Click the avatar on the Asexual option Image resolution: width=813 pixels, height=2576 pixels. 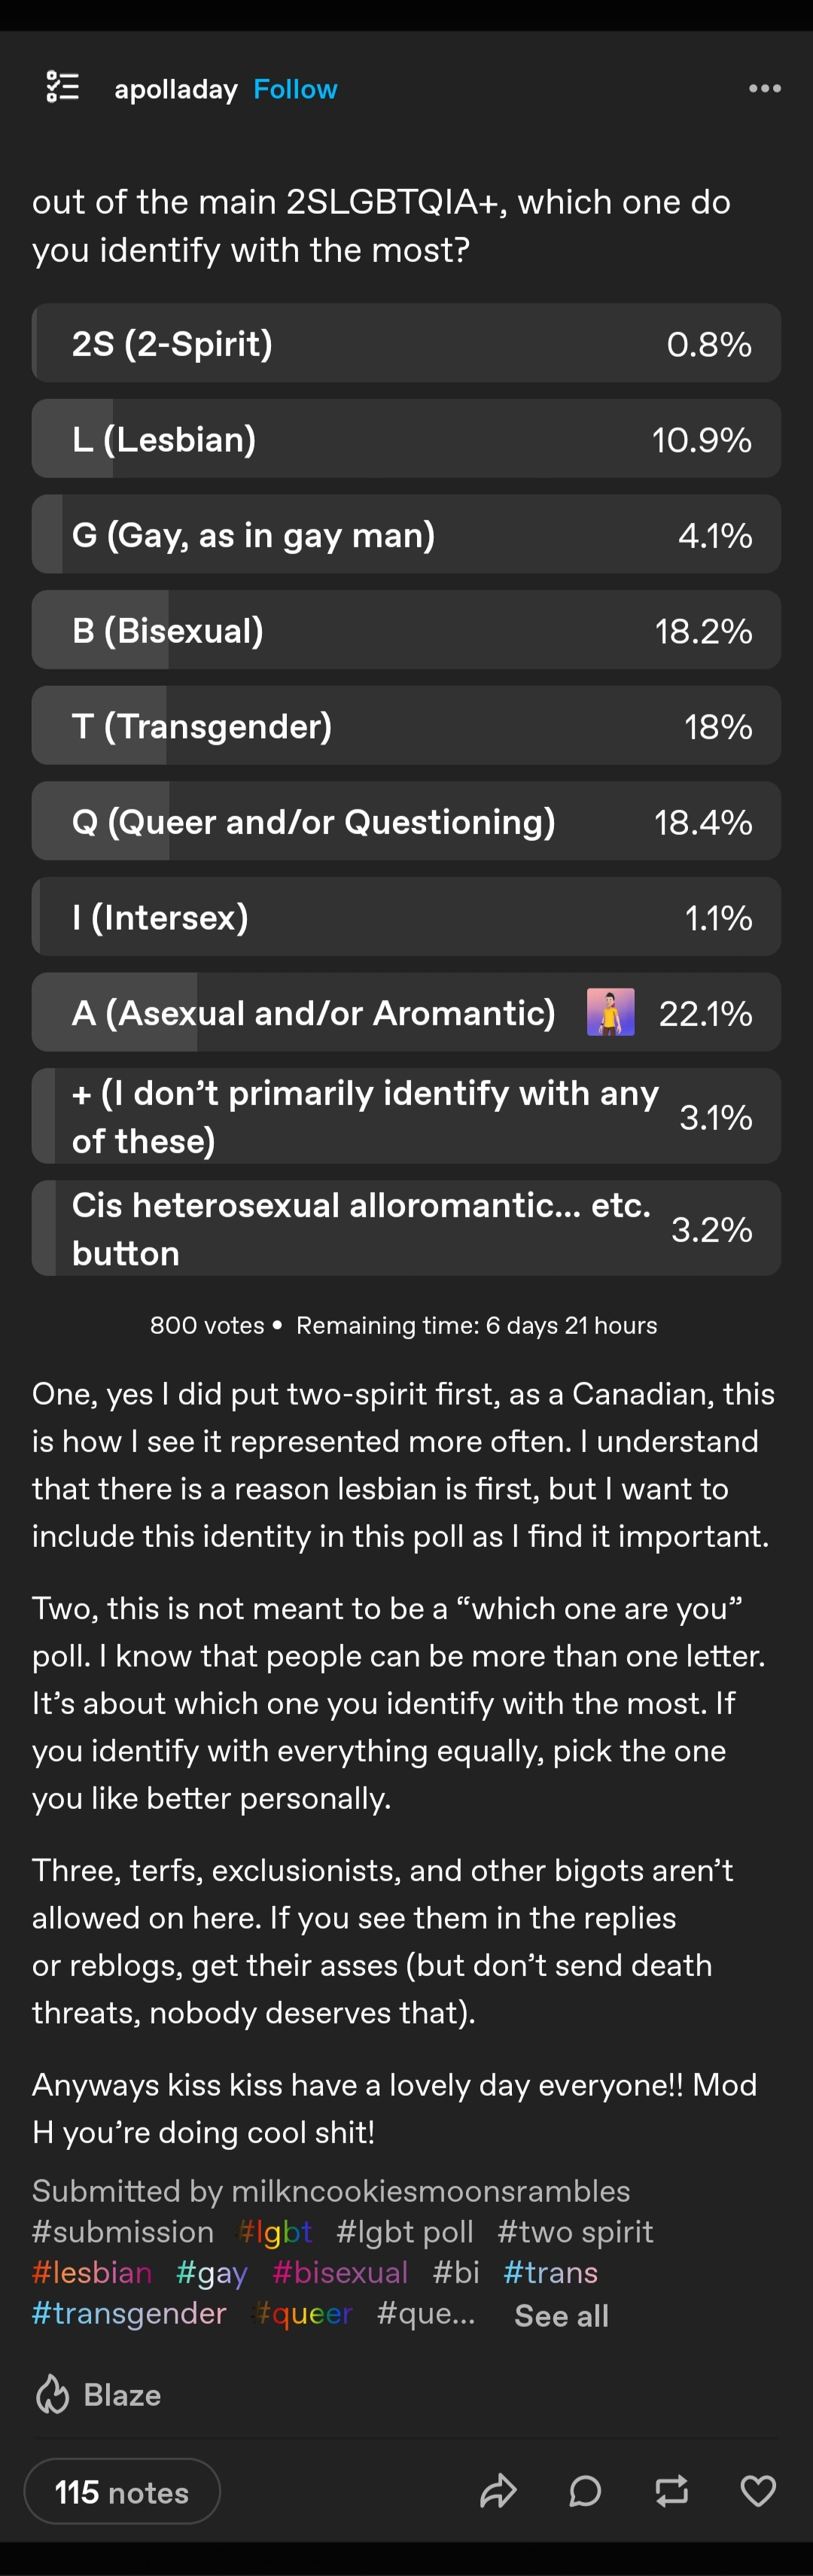pos(610,1013)
